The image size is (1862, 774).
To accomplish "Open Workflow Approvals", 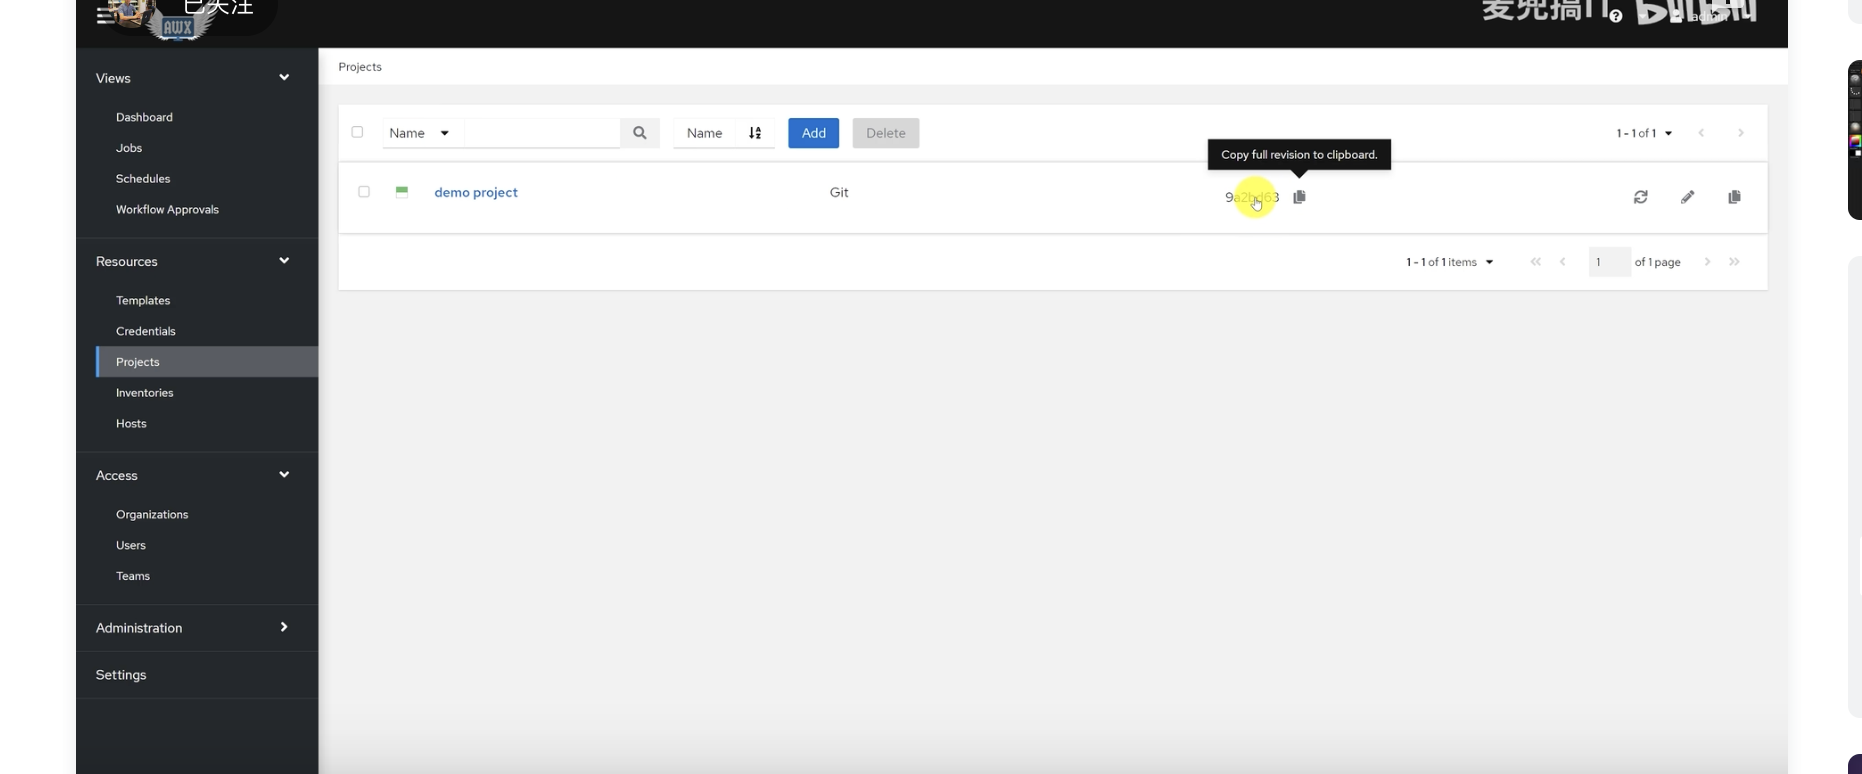I will tap(167, 210).
